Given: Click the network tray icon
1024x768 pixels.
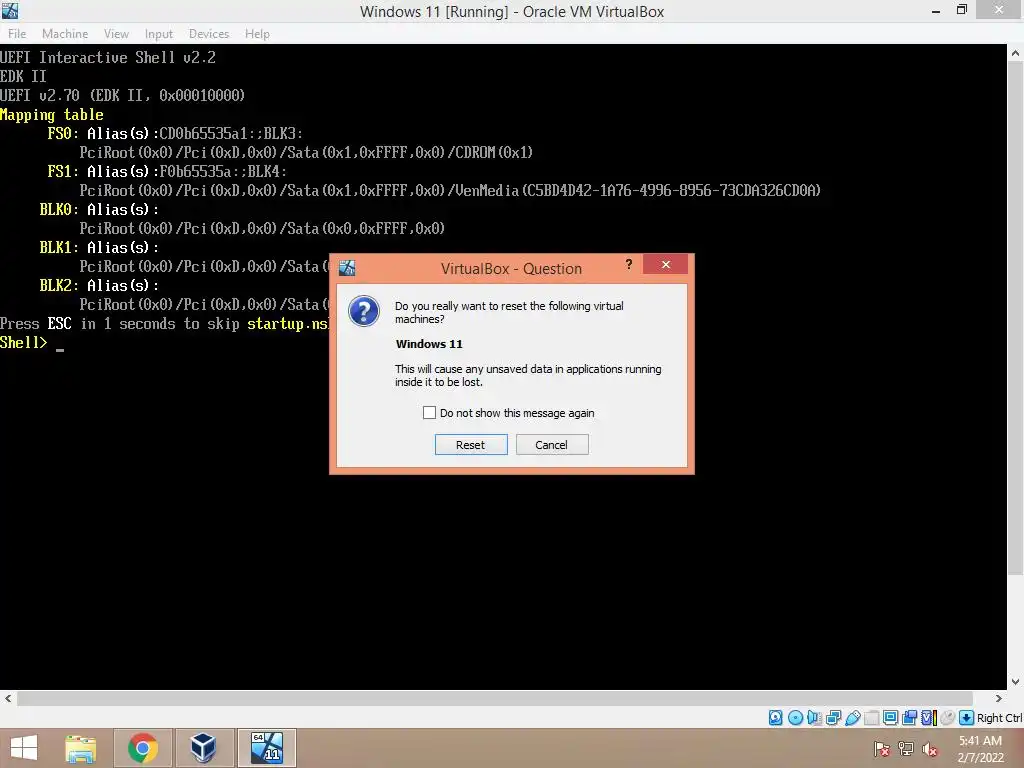Looking at the screenshot, I should coord(905,749).
